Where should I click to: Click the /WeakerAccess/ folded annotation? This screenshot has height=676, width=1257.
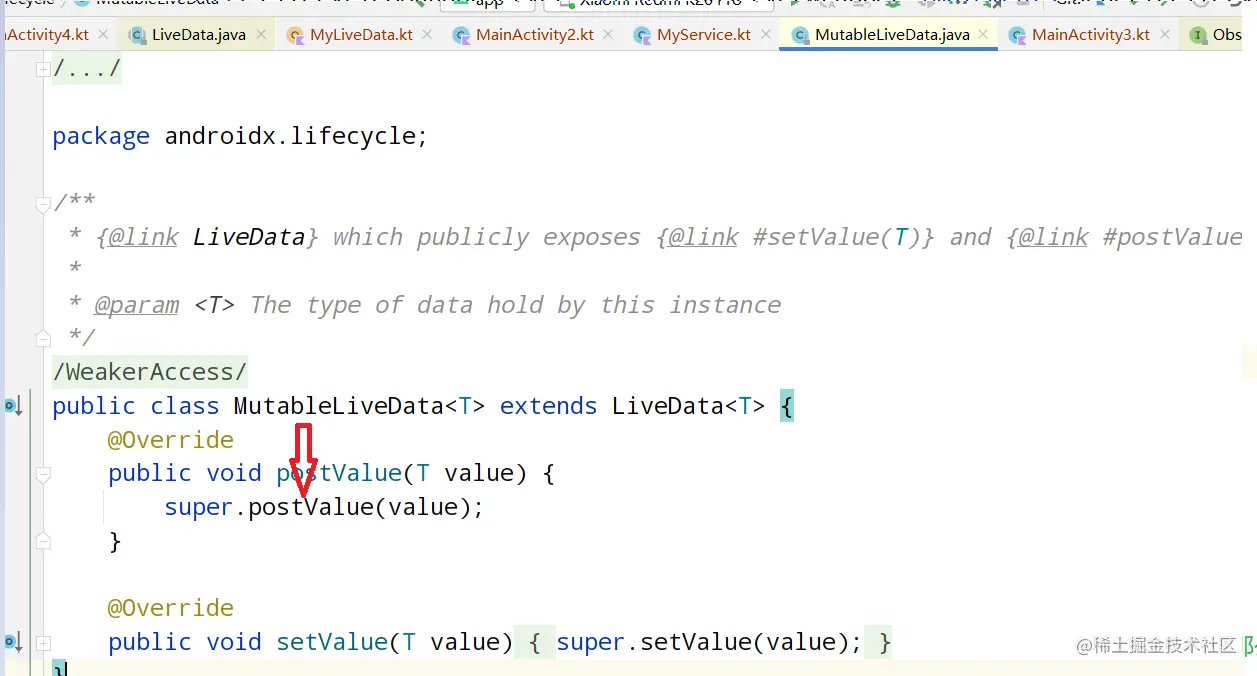(150, 372)
